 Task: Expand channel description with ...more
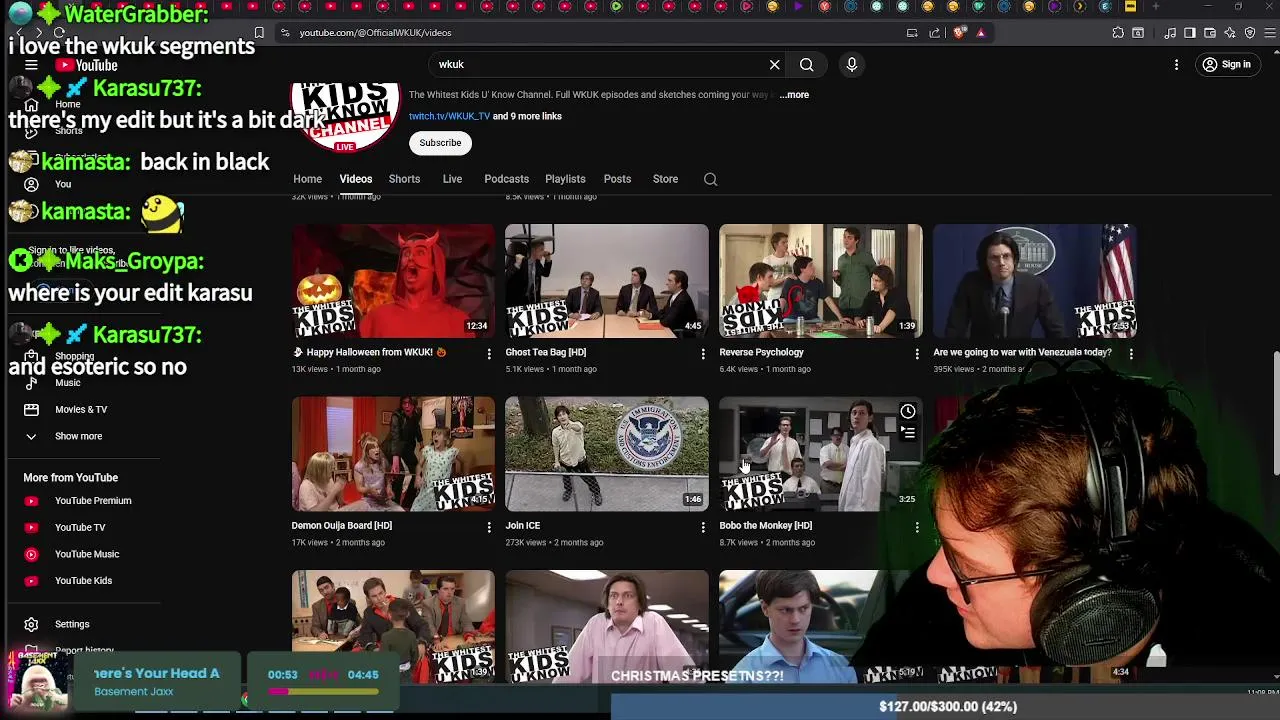click(794, 95)
